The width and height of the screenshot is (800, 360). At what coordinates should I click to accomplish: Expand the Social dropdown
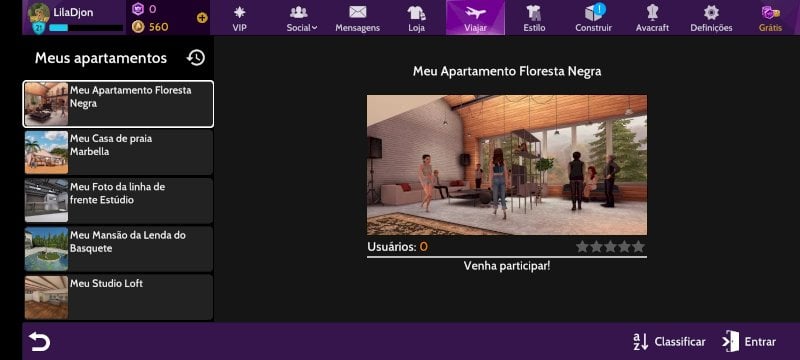302,18
